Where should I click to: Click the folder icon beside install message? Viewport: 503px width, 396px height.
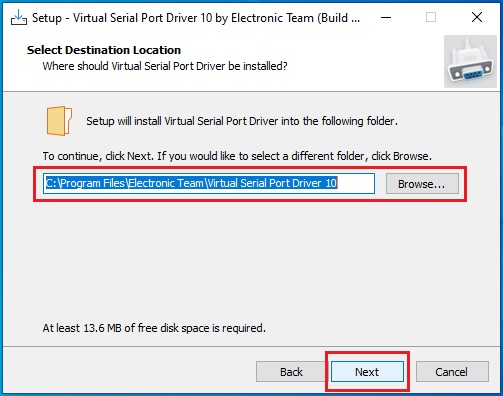coord(59,121)
